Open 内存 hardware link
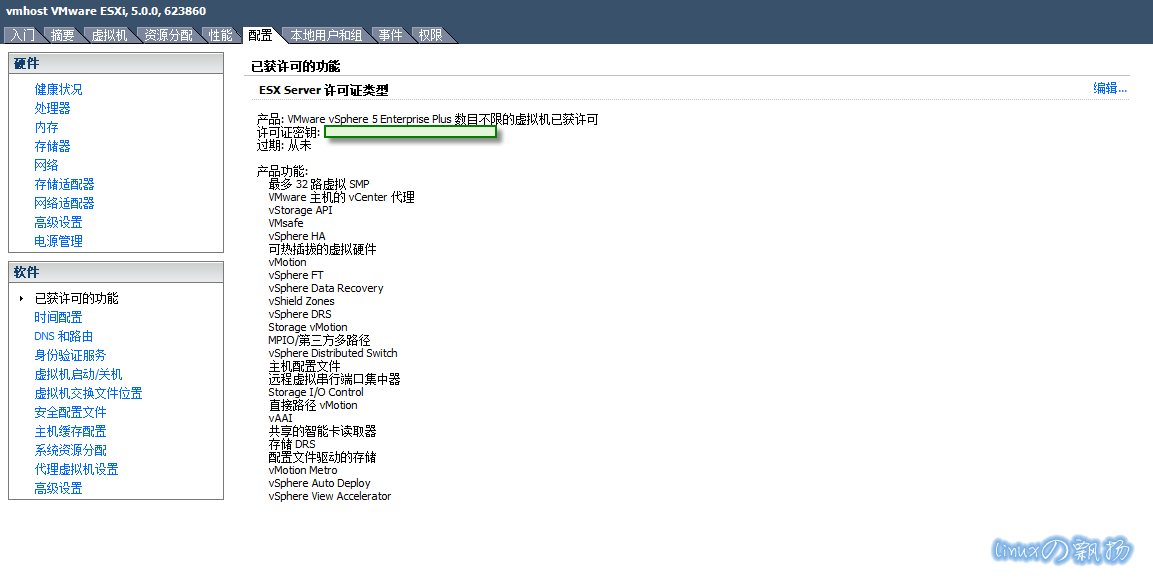Viewport: 1153px width, 586px height. (46, 127)
